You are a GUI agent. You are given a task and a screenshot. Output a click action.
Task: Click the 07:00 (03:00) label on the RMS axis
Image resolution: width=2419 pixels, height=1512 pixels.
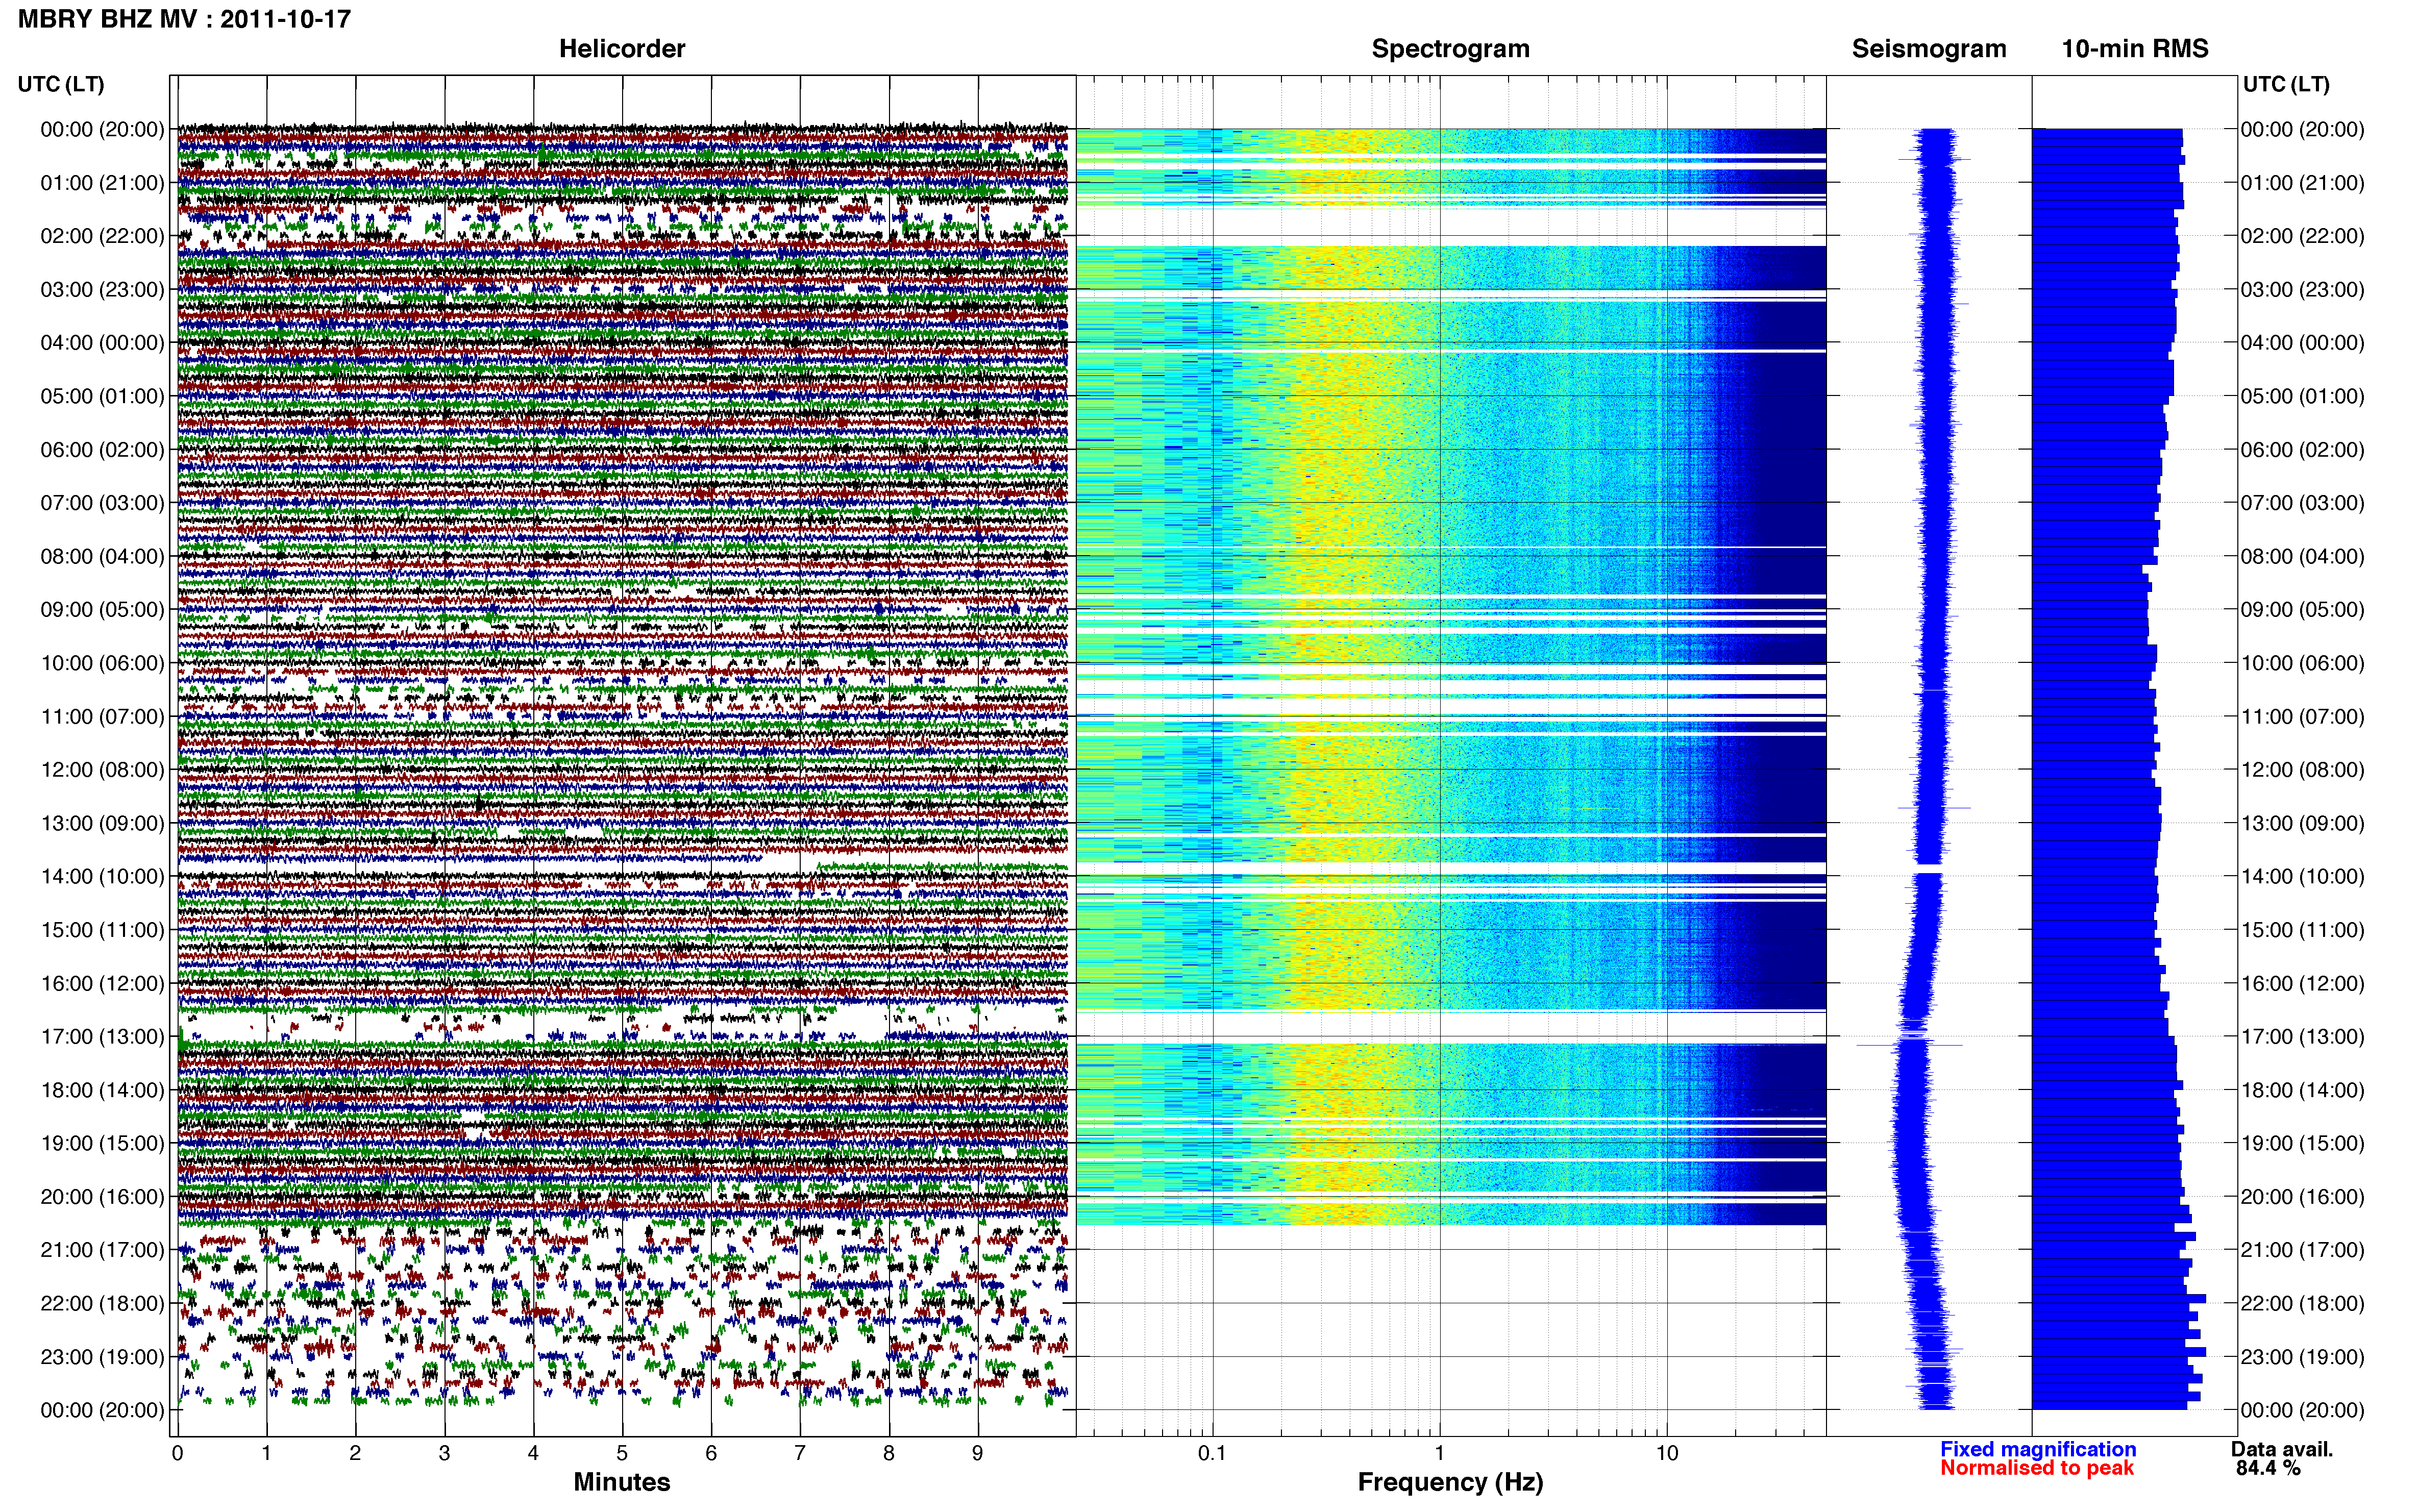[2303, 503]
